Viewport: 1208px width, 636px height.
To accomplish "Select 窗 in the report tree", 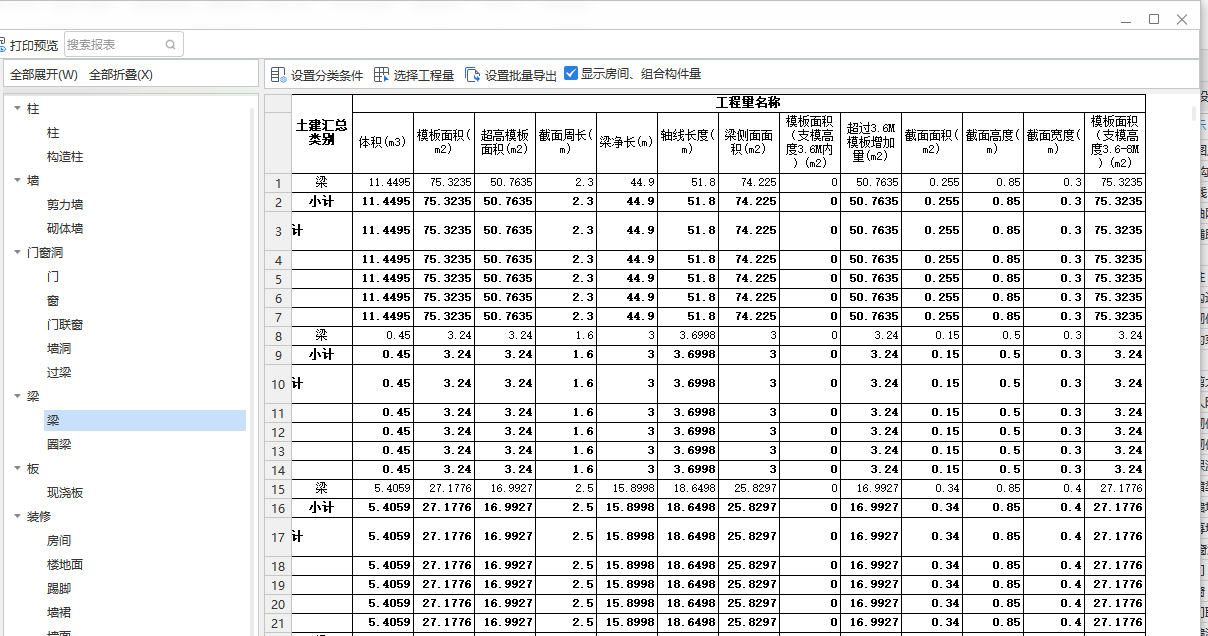I will (x=53, y=301).
